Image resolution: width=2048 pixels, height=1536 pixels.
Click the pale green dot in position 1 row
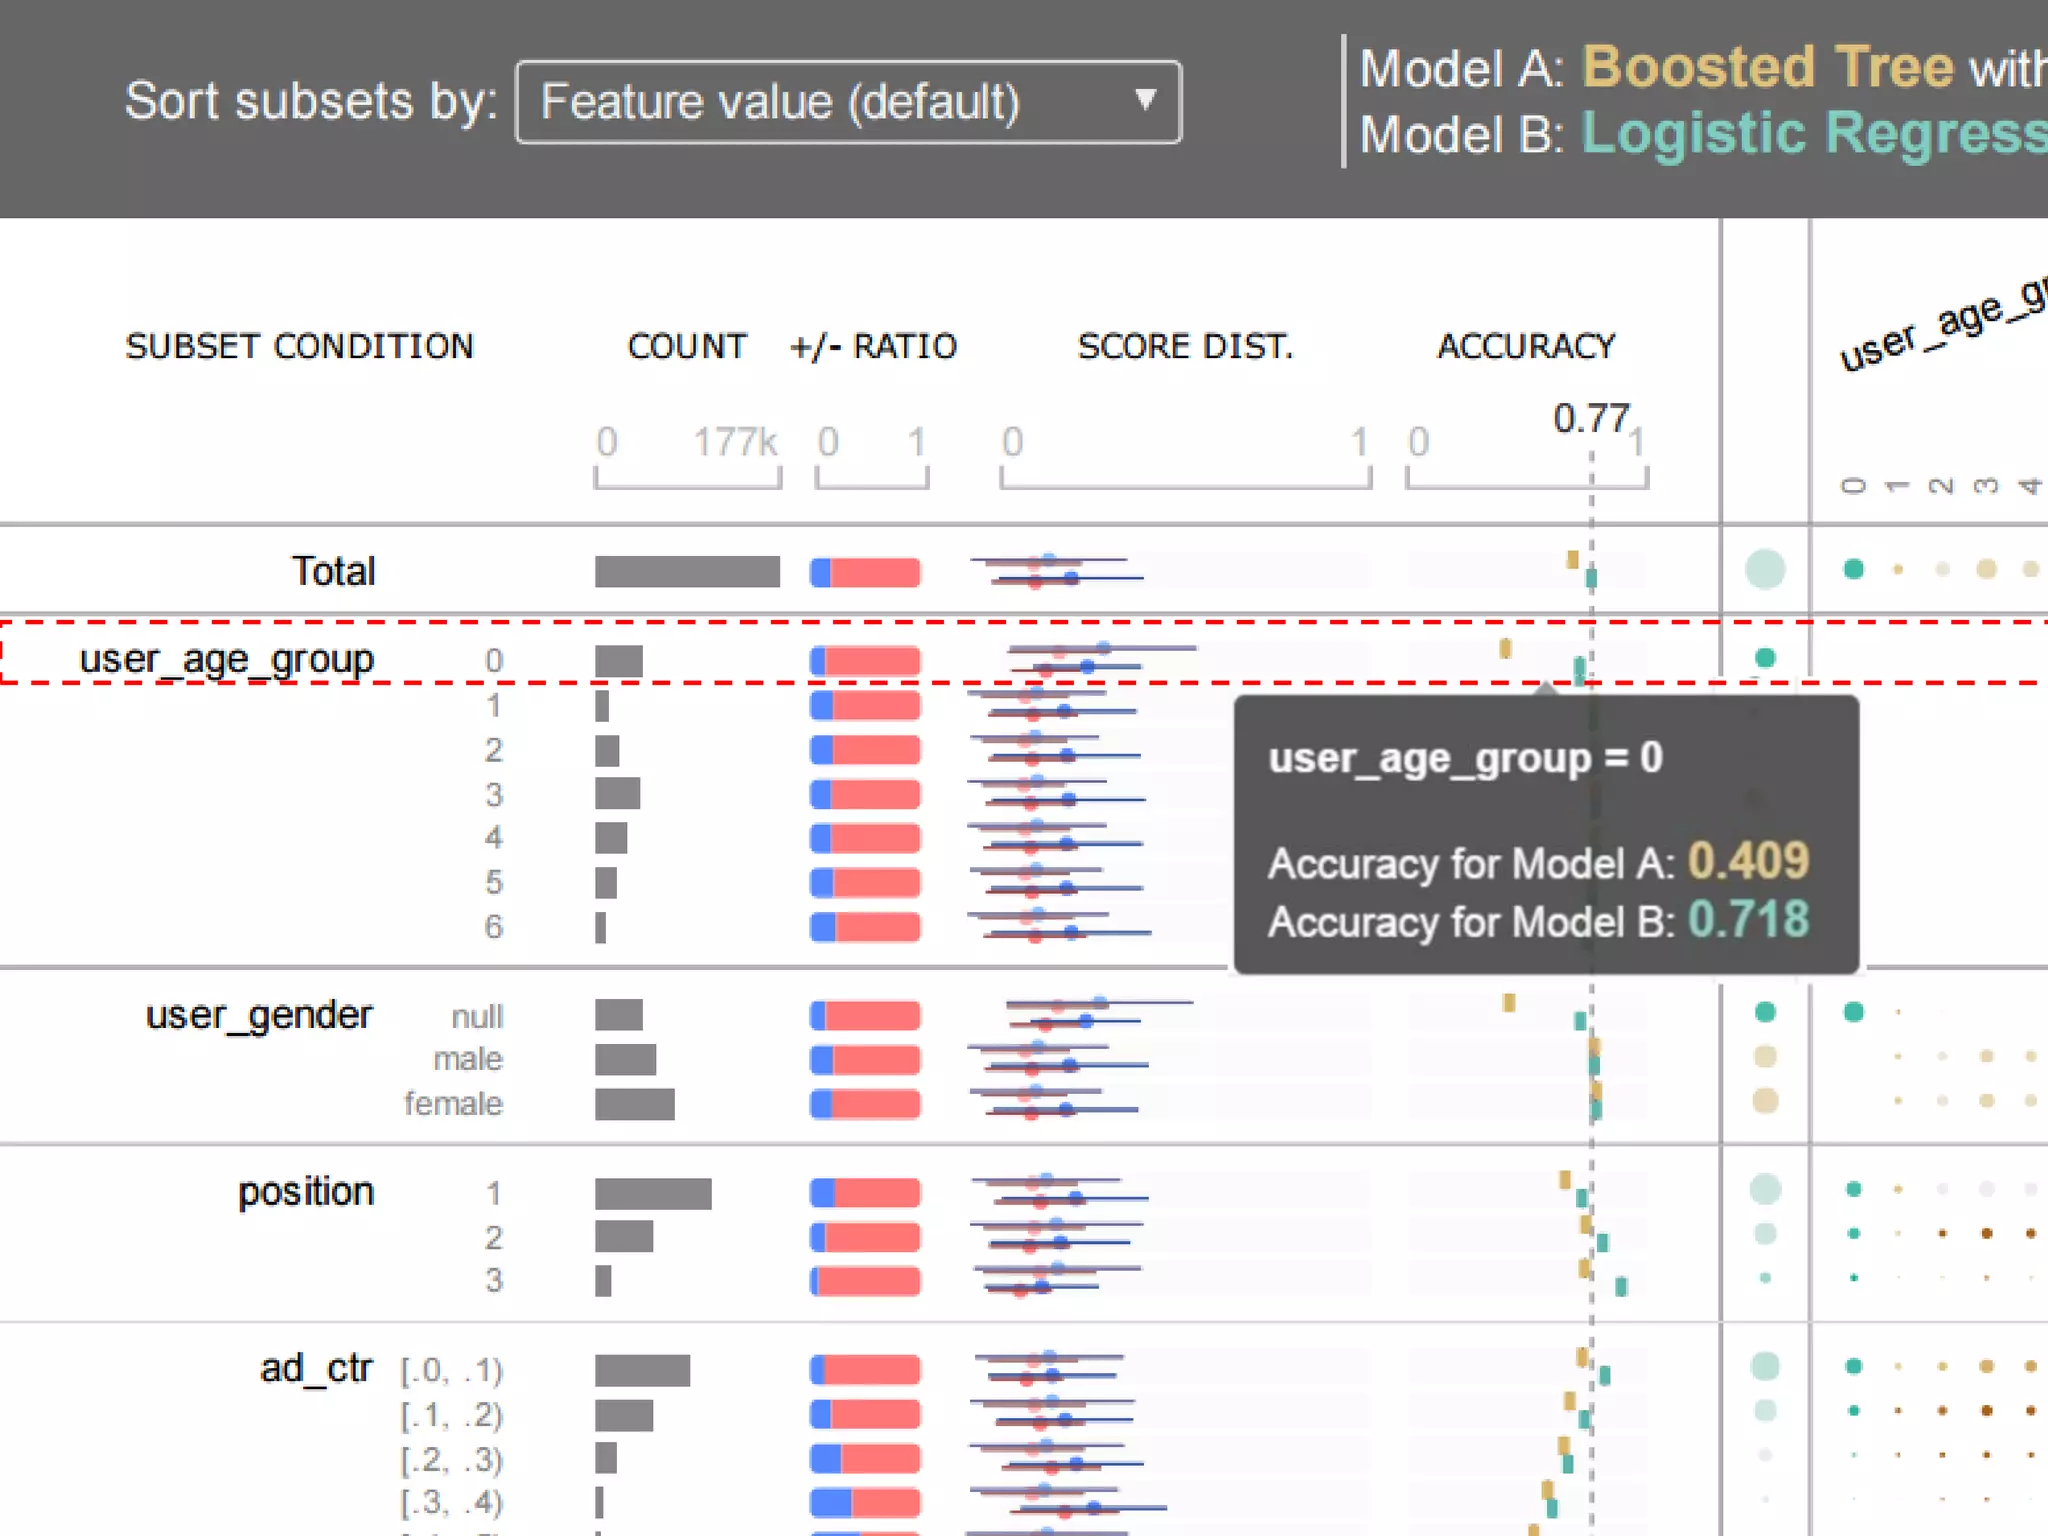[x=1765, y=1189]
